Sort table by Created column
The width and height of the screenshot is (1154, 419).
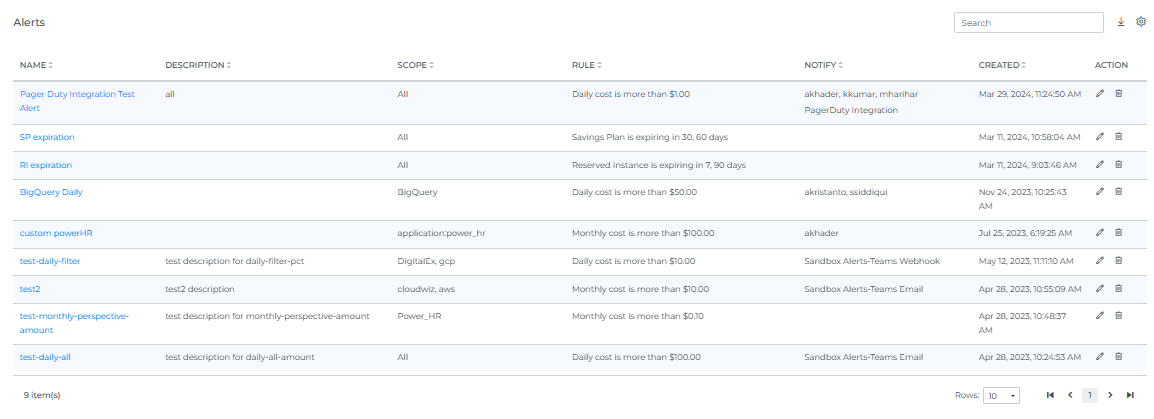1003,65
